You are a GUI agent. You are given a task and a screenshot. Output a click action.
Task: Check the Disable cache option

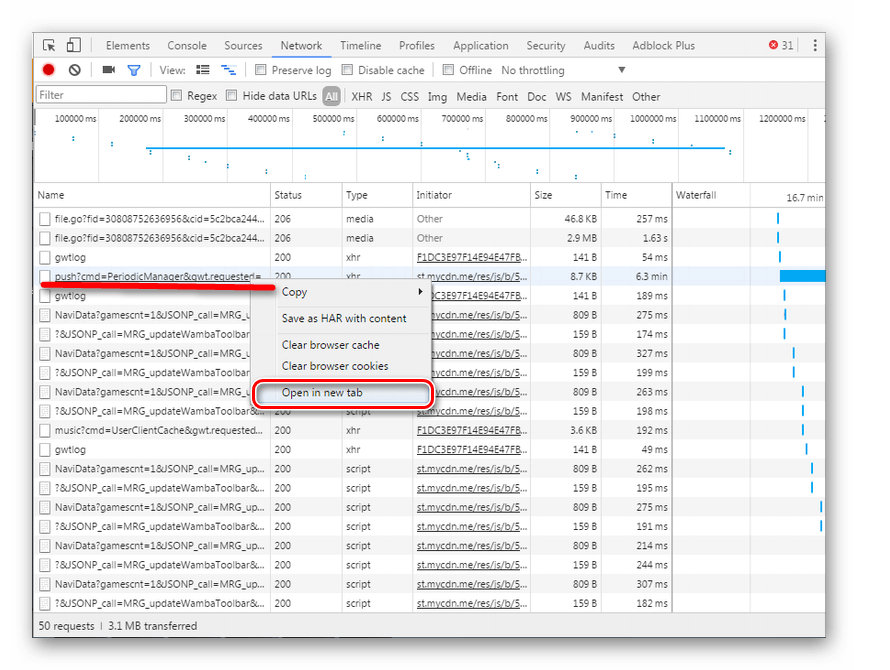pos(348,70)
